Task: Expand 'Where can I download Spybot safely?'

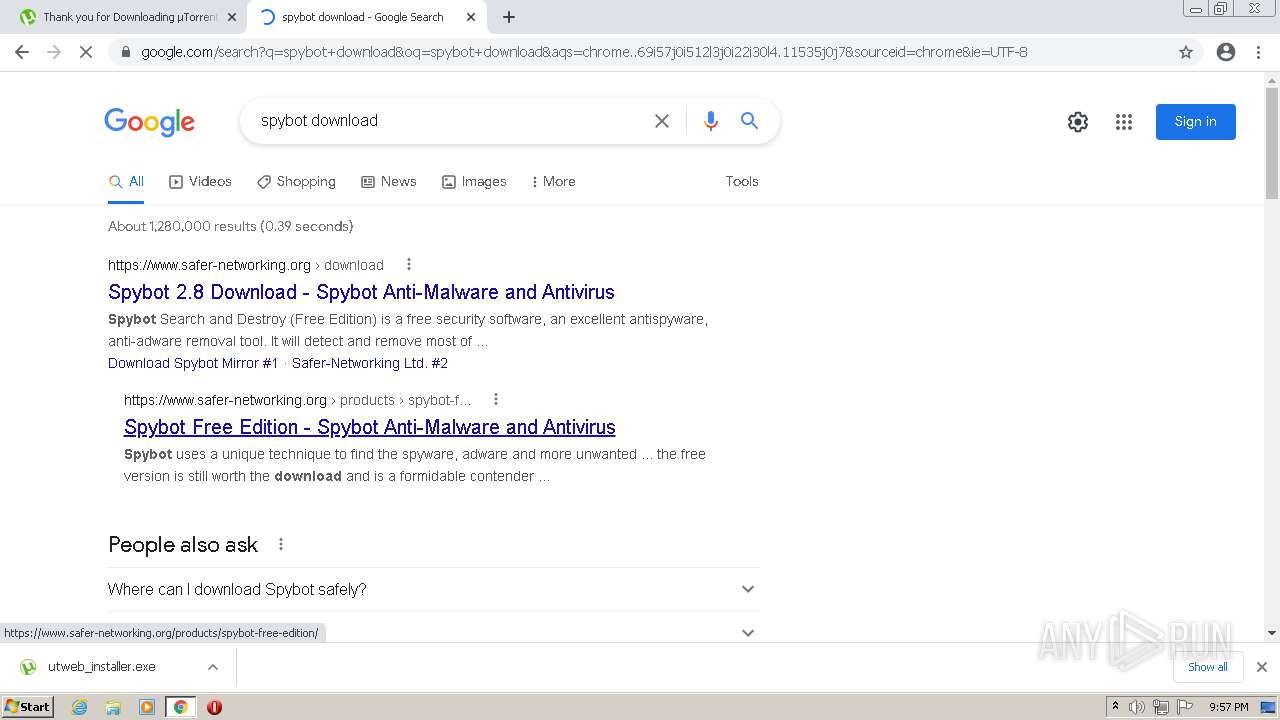Action: (x=433, y=589)
